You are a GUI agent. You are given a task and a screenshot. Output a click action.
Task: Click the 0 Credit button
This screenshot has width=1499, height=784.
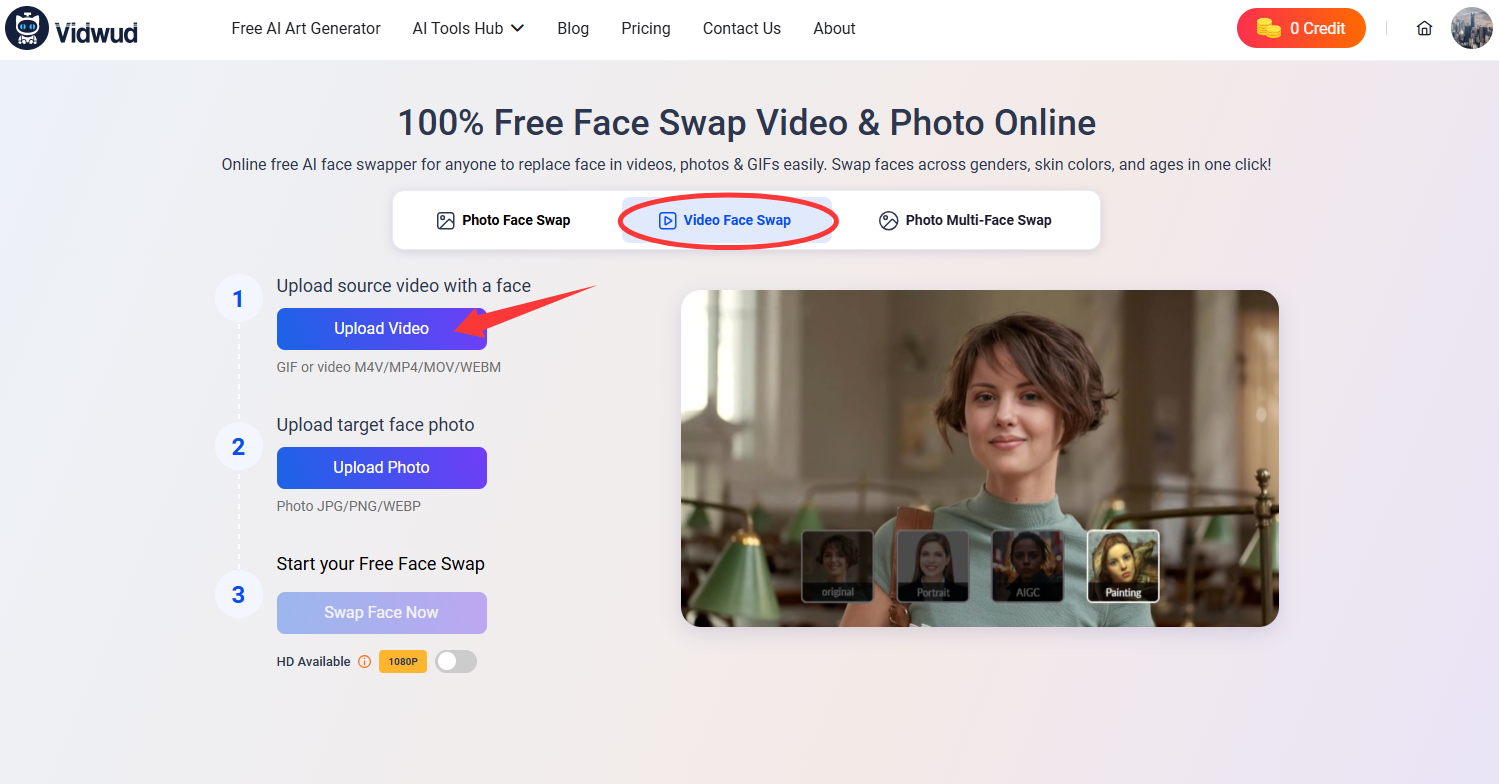point(1301,28)
